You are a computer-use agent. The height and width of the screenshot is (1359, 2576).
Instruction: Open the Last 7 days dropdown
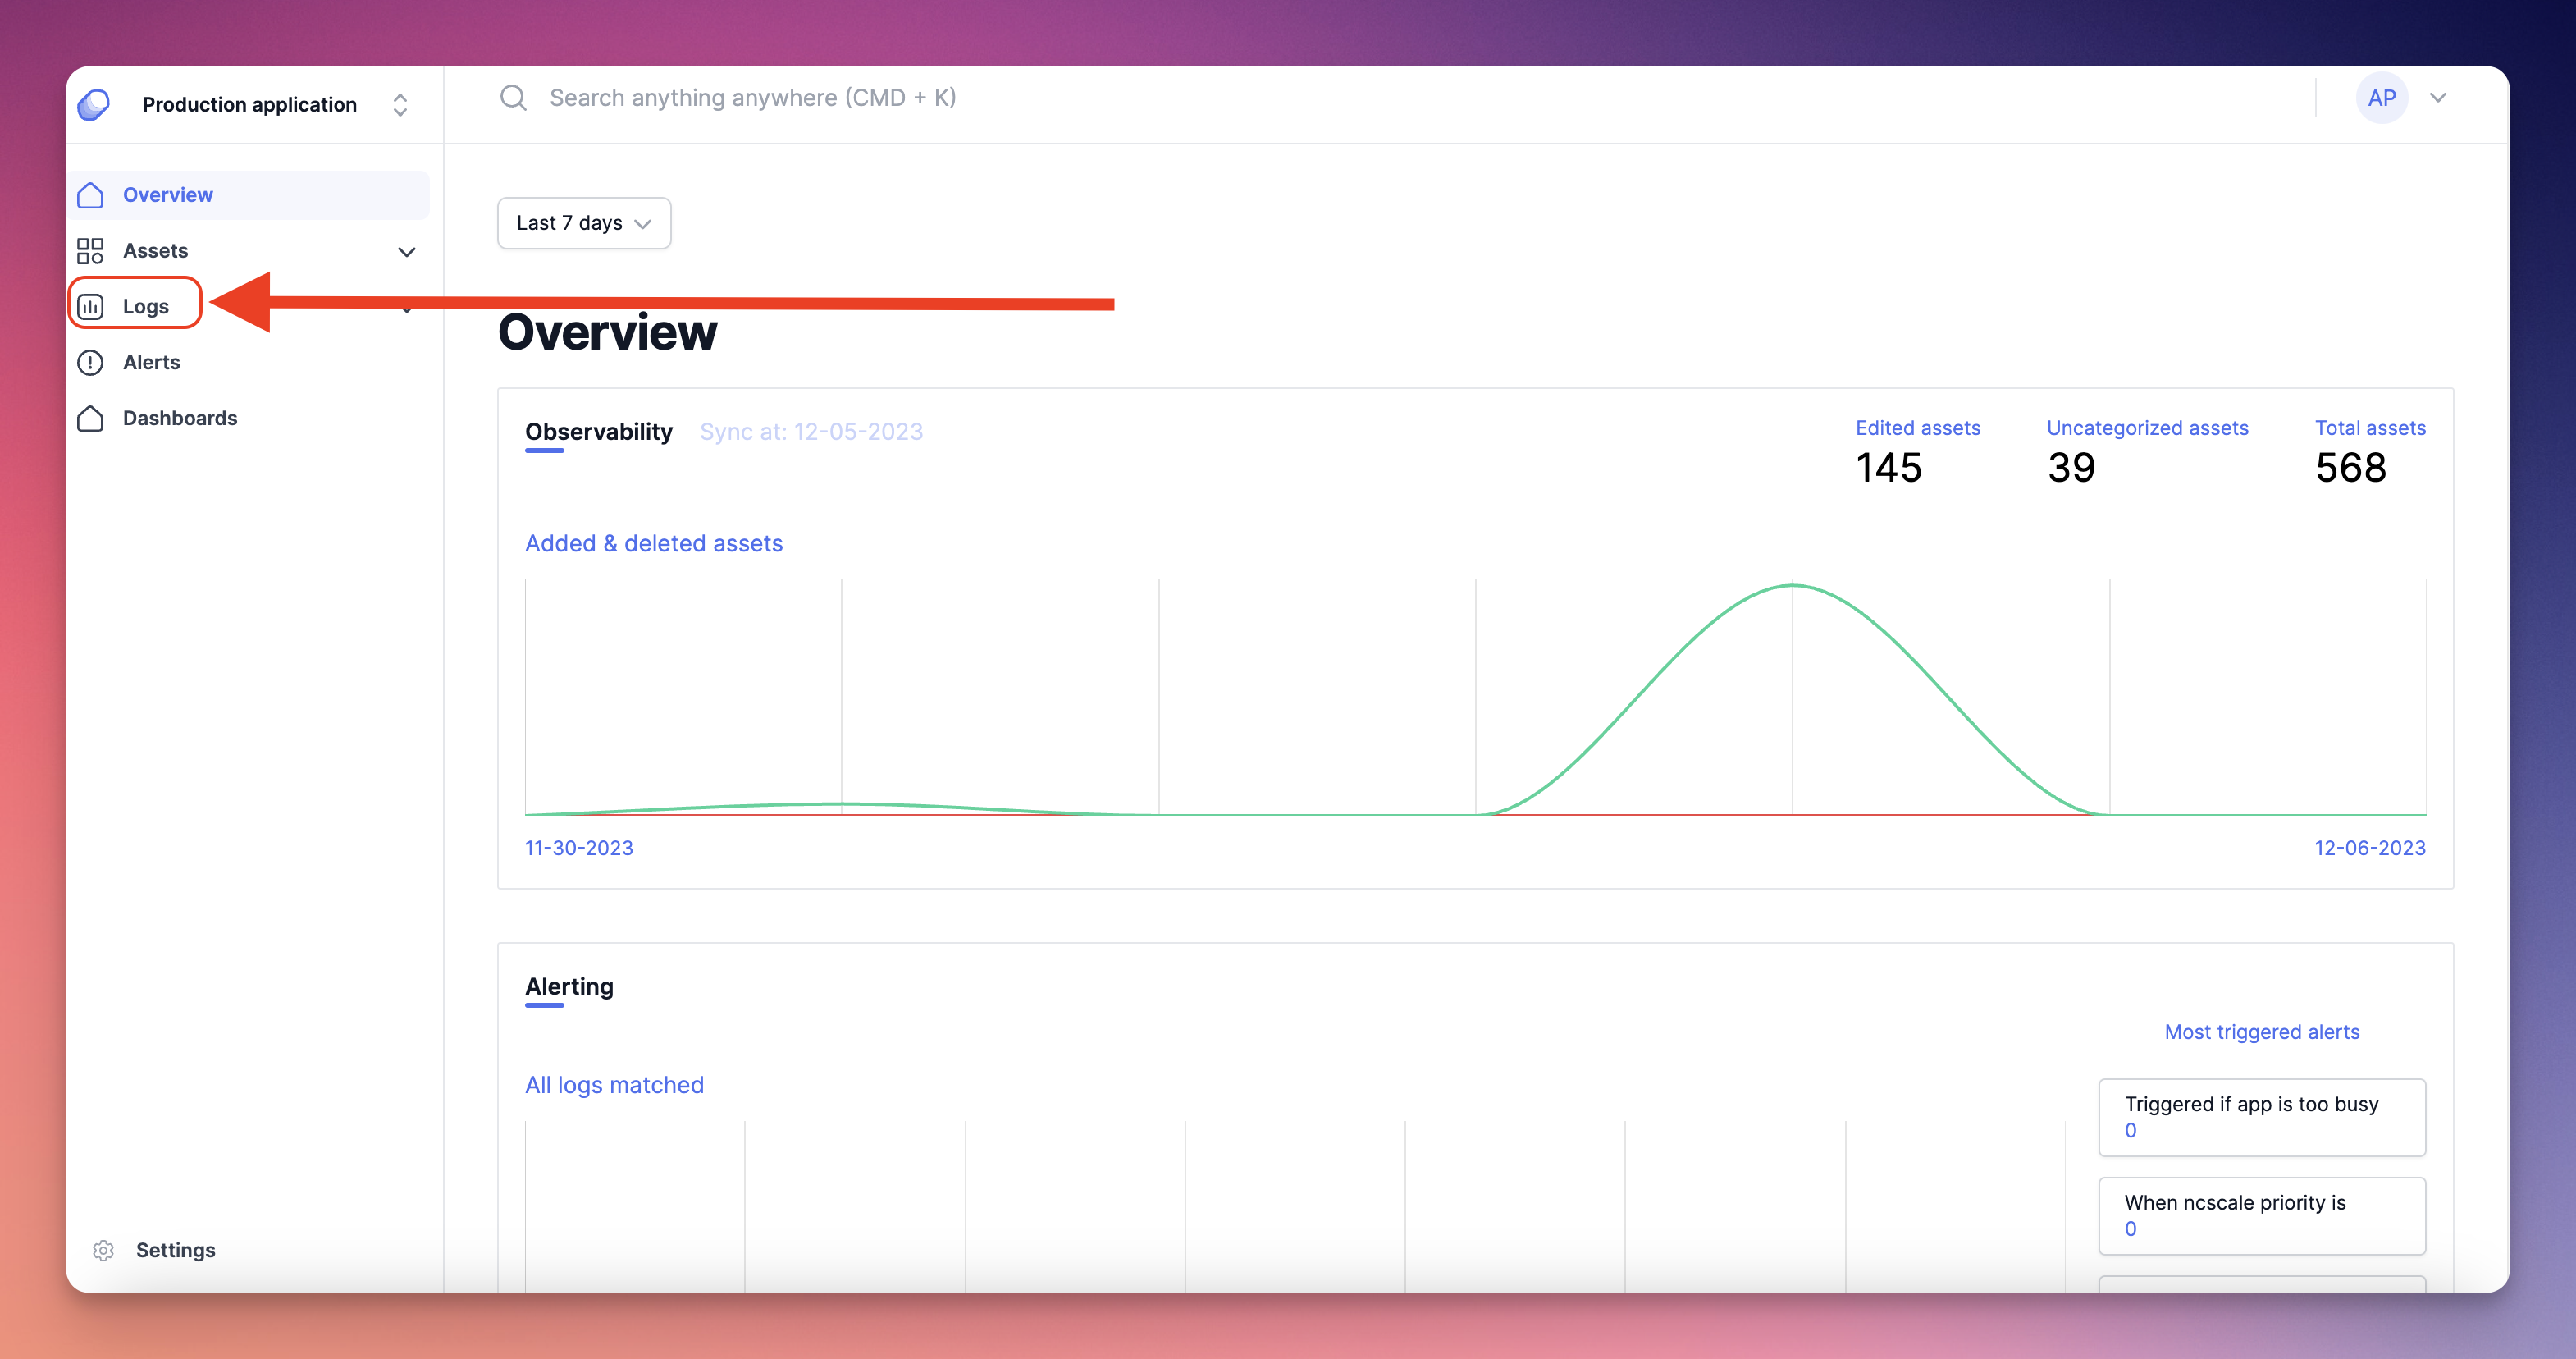[x=584, y=223]
